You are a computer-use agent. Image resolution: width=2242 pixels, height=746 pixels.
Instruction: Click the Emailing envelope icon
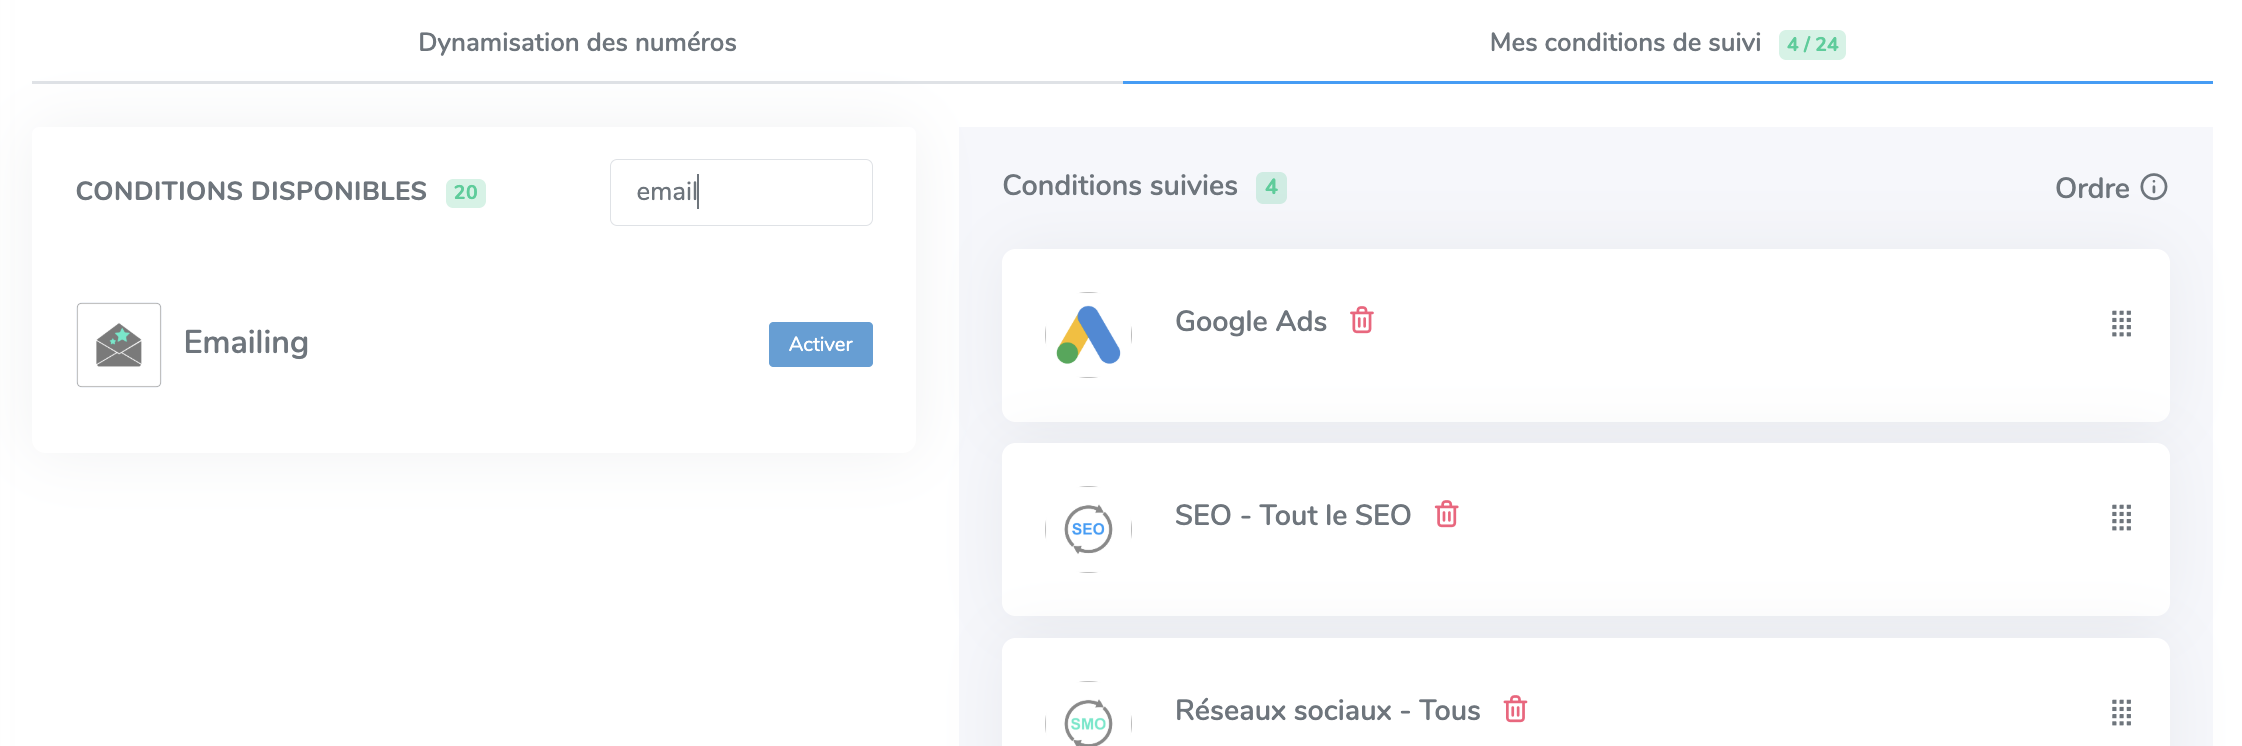tap(119, 345)
